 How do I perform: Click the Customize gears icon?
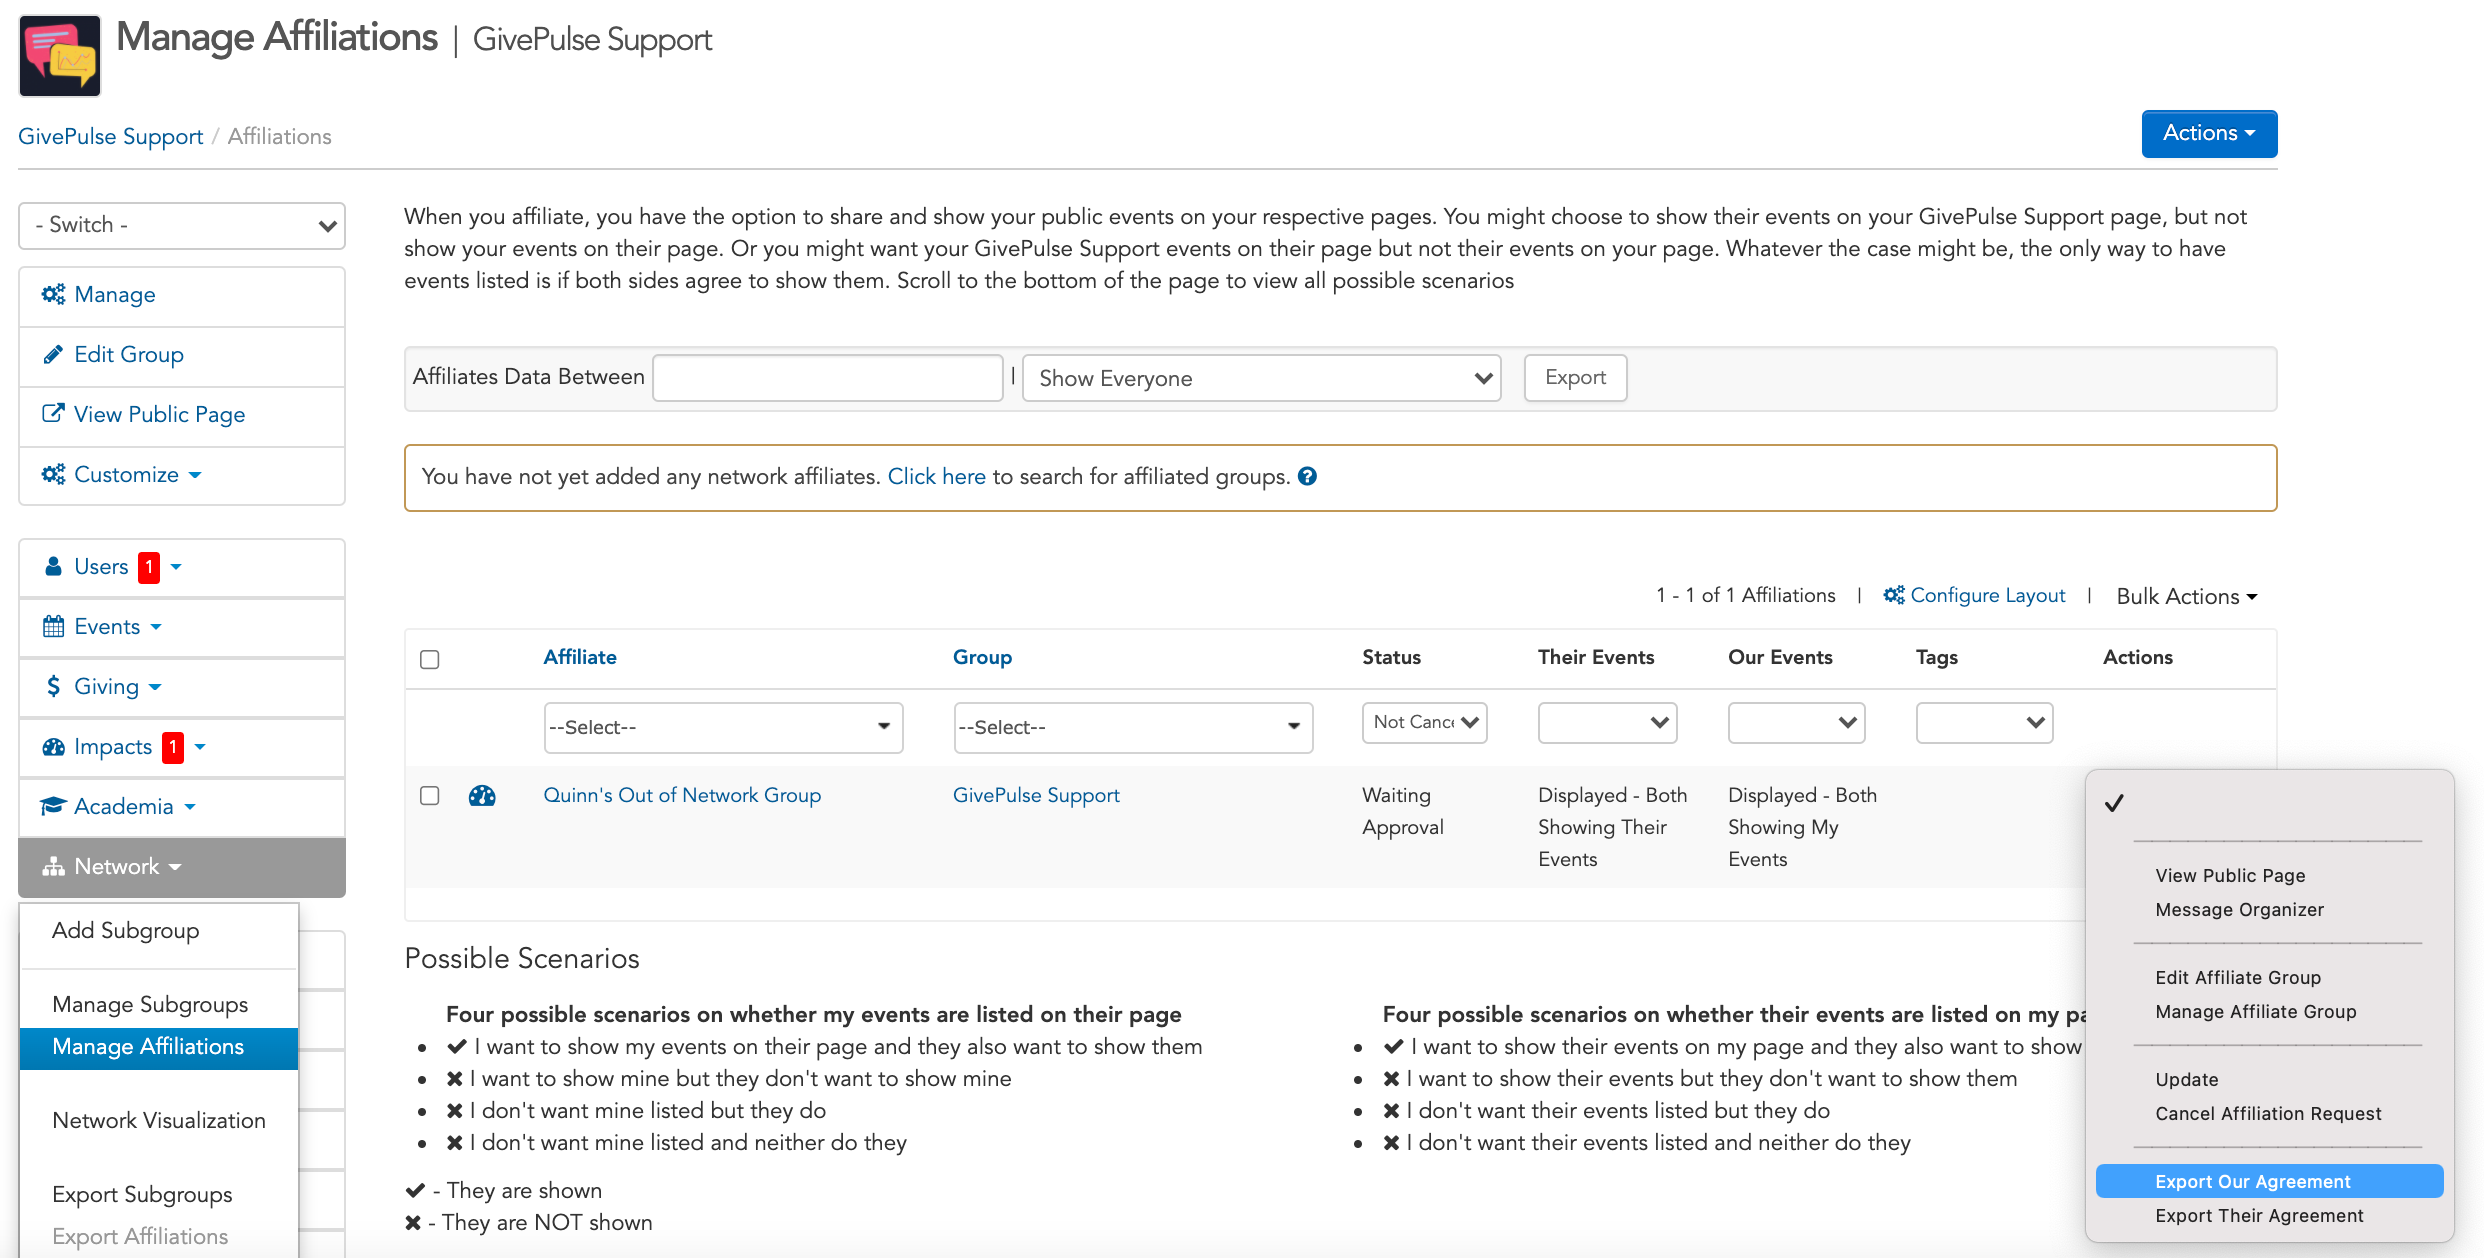(53, 474)
